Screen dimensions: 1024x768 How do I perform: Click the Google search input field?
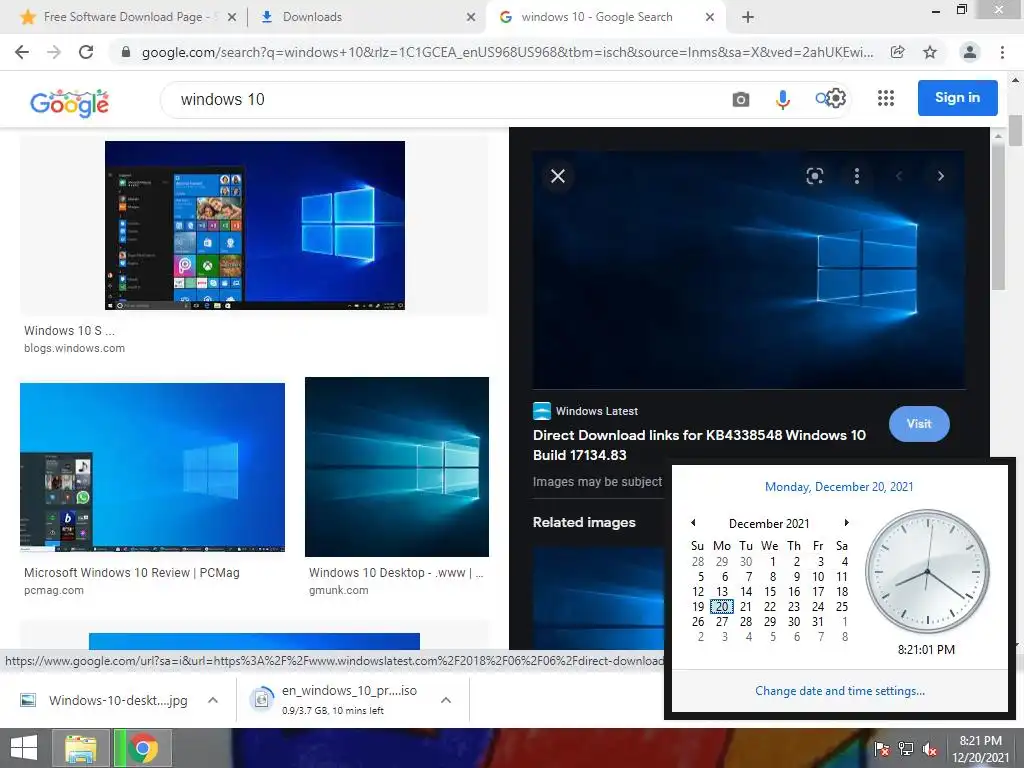coord(444,99)
